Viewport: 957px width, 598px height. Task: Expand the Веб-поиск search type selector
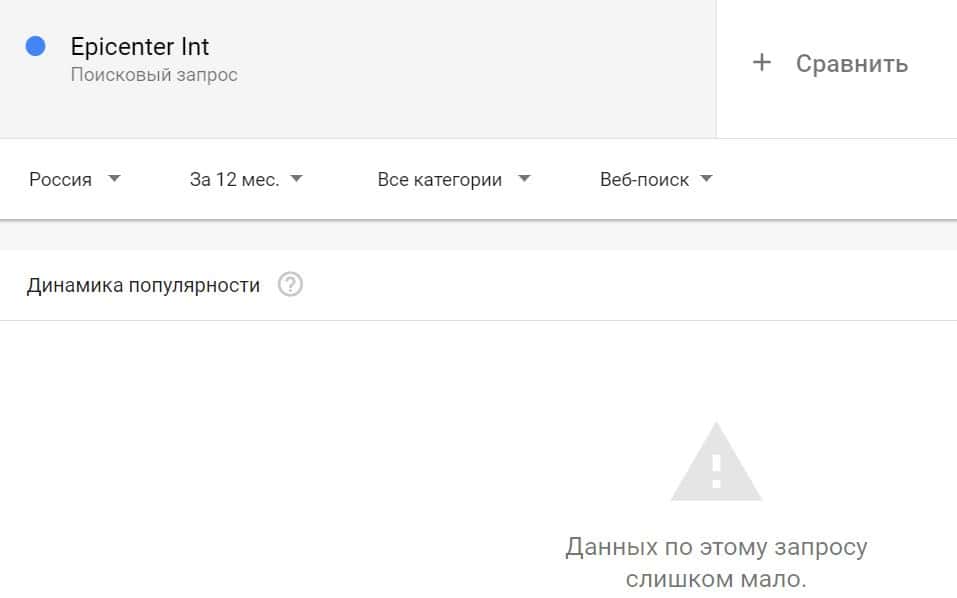click(644, 180)
